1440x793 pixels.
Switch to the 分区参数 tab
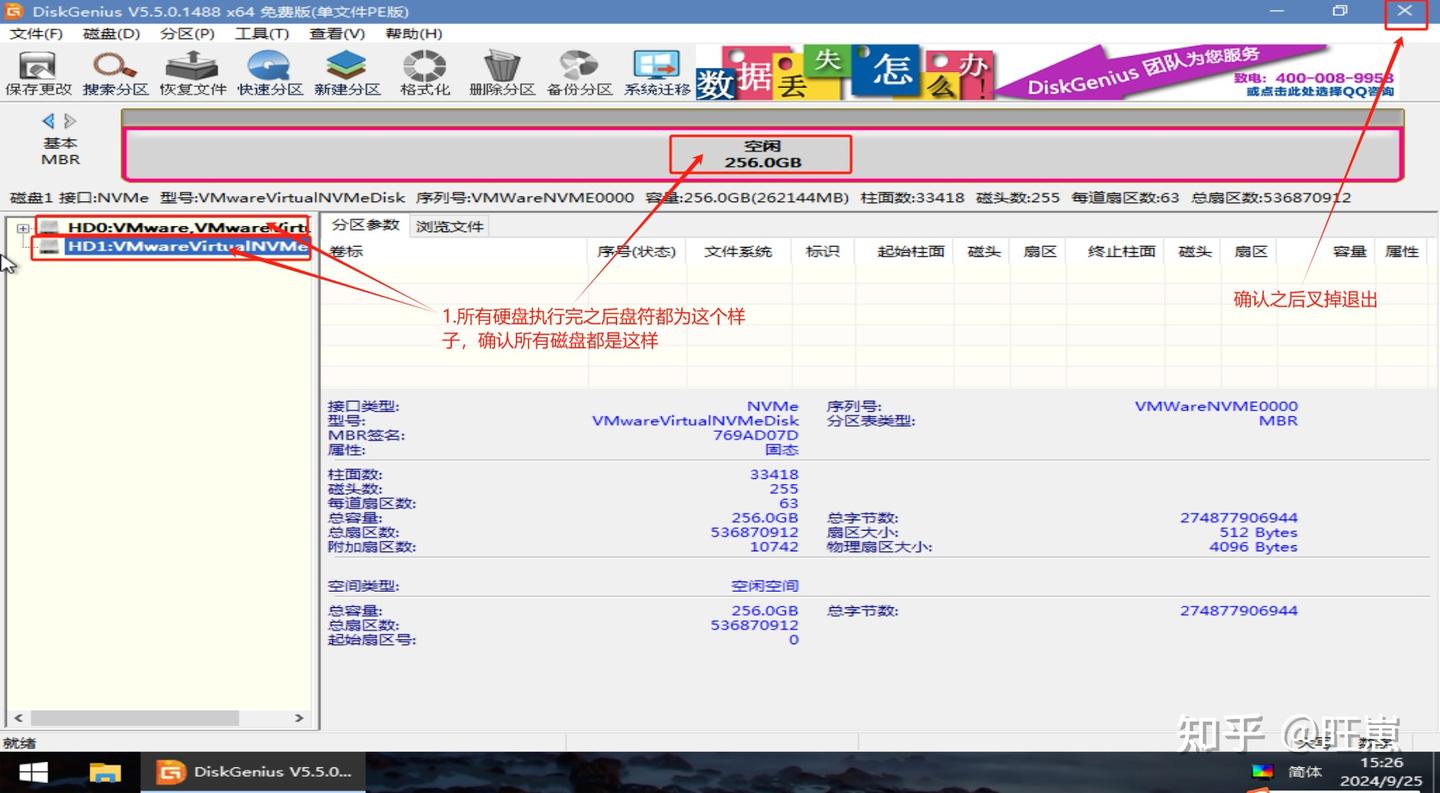point(366,225)
